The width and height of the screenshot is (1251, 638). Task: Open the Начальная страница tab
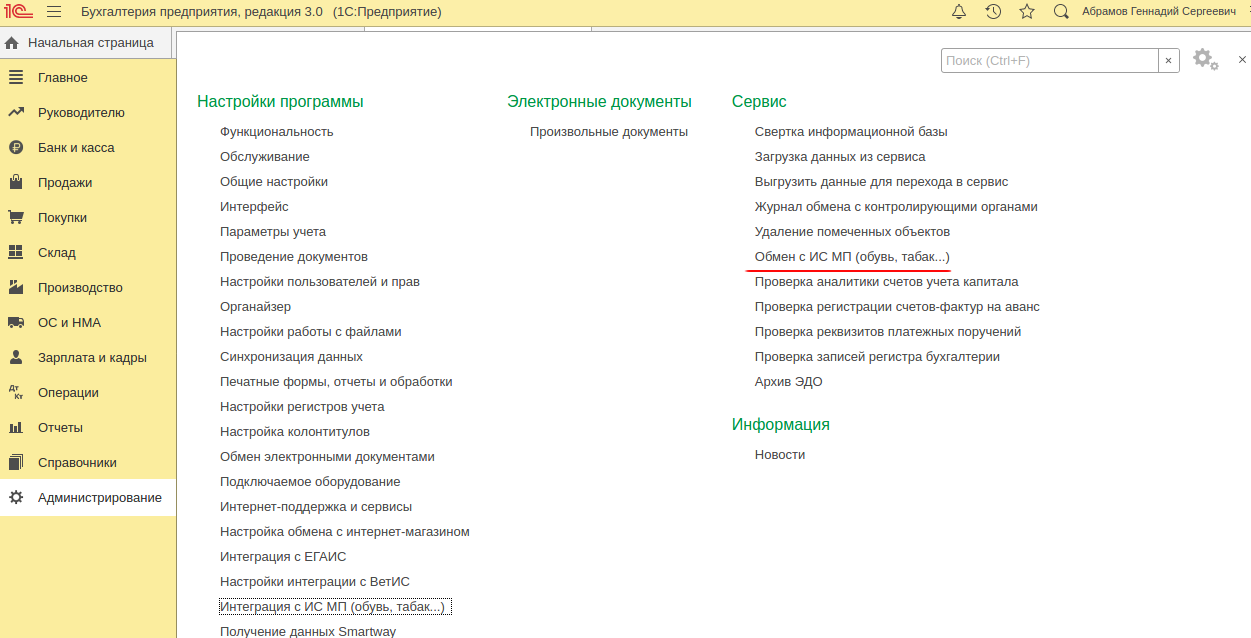click(87, 43)
